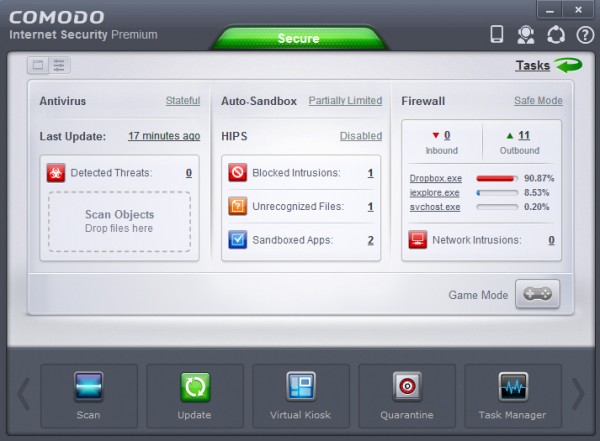This screenshot has width=600, height=441.
Task: View inbound connections count 0
Action: [x=447, y=135]
